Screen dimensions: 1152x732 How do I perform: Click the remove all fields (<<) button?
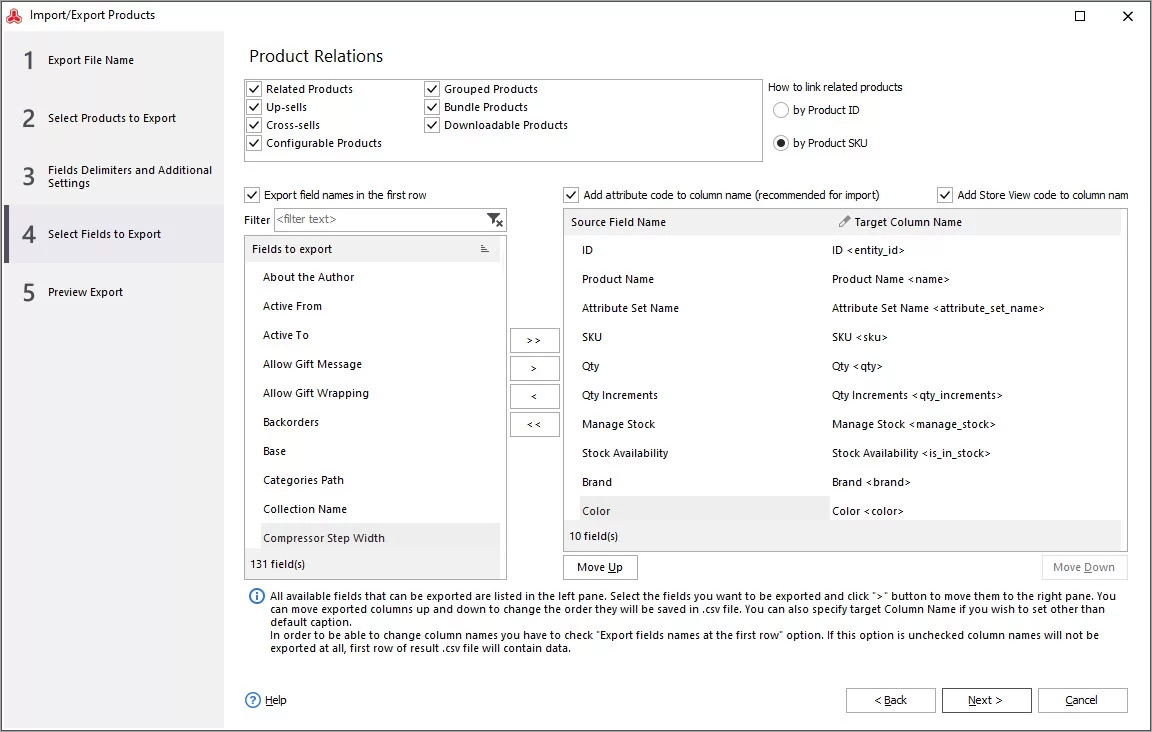[534, 424]
